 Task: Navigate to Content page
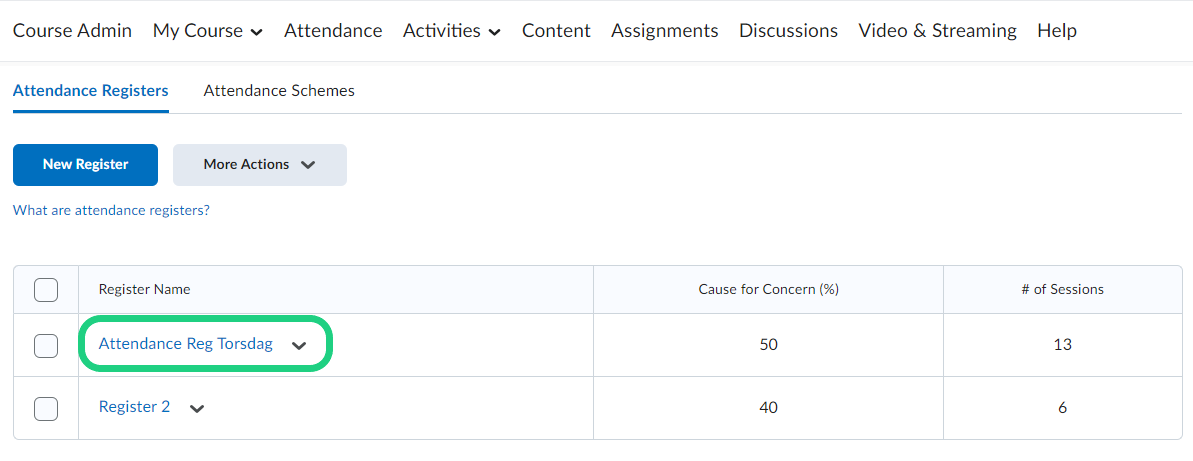(556, 31)
